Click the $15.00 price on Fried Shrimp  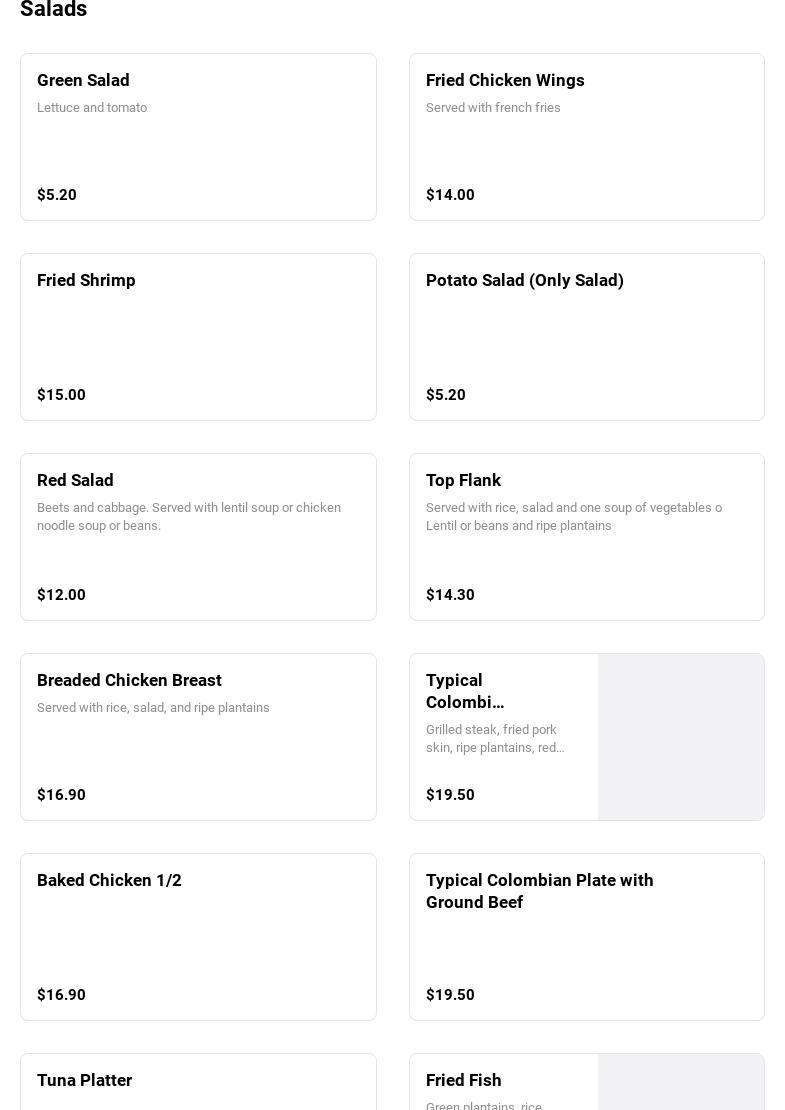pos(61,395)
